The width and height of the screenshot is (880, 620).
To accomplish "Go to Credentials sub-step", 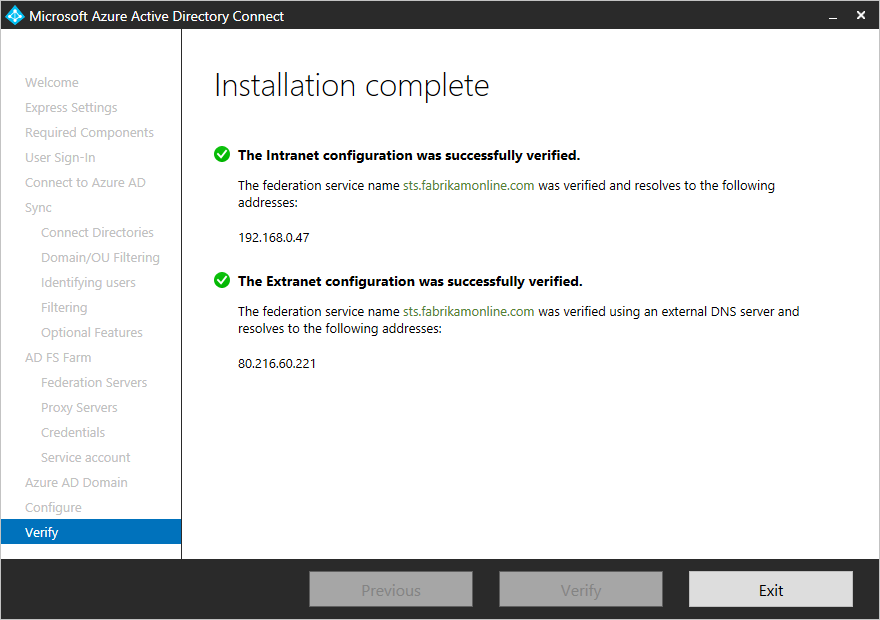I will pos(73,433).
